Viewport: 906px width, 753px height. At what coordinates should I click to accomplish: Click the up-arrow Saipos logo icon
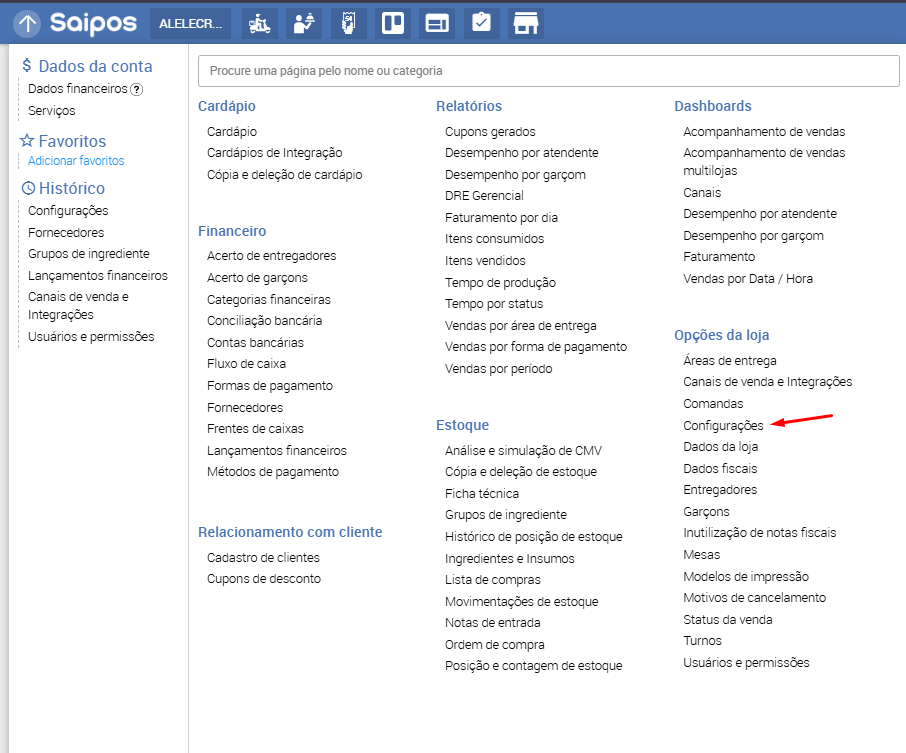pyautogui.click(x=27, y=23)
